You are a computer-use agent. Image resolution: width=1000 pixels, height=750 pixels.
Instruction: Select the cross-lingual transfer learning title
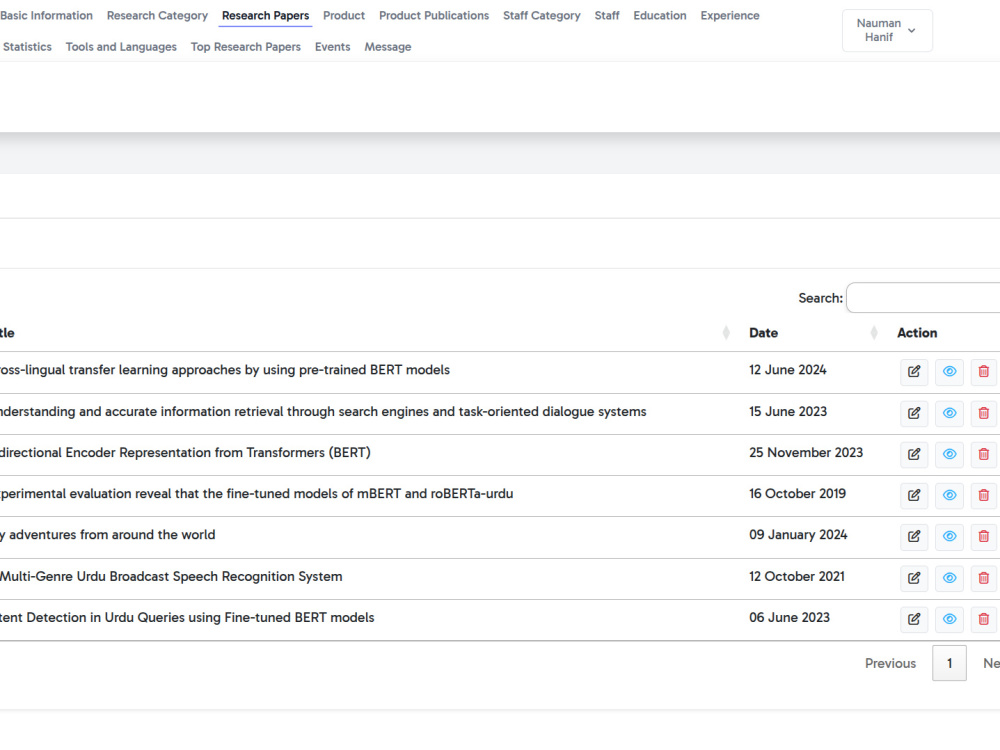[224, 370]
